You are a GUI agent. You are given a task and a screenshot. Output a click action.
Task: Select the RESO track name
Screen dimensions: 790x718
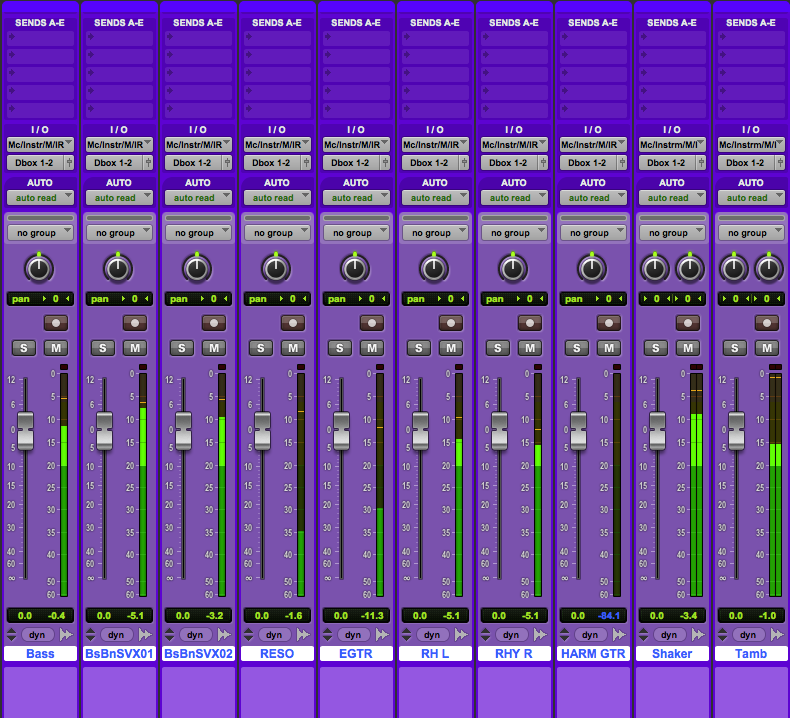coord(277,654)
